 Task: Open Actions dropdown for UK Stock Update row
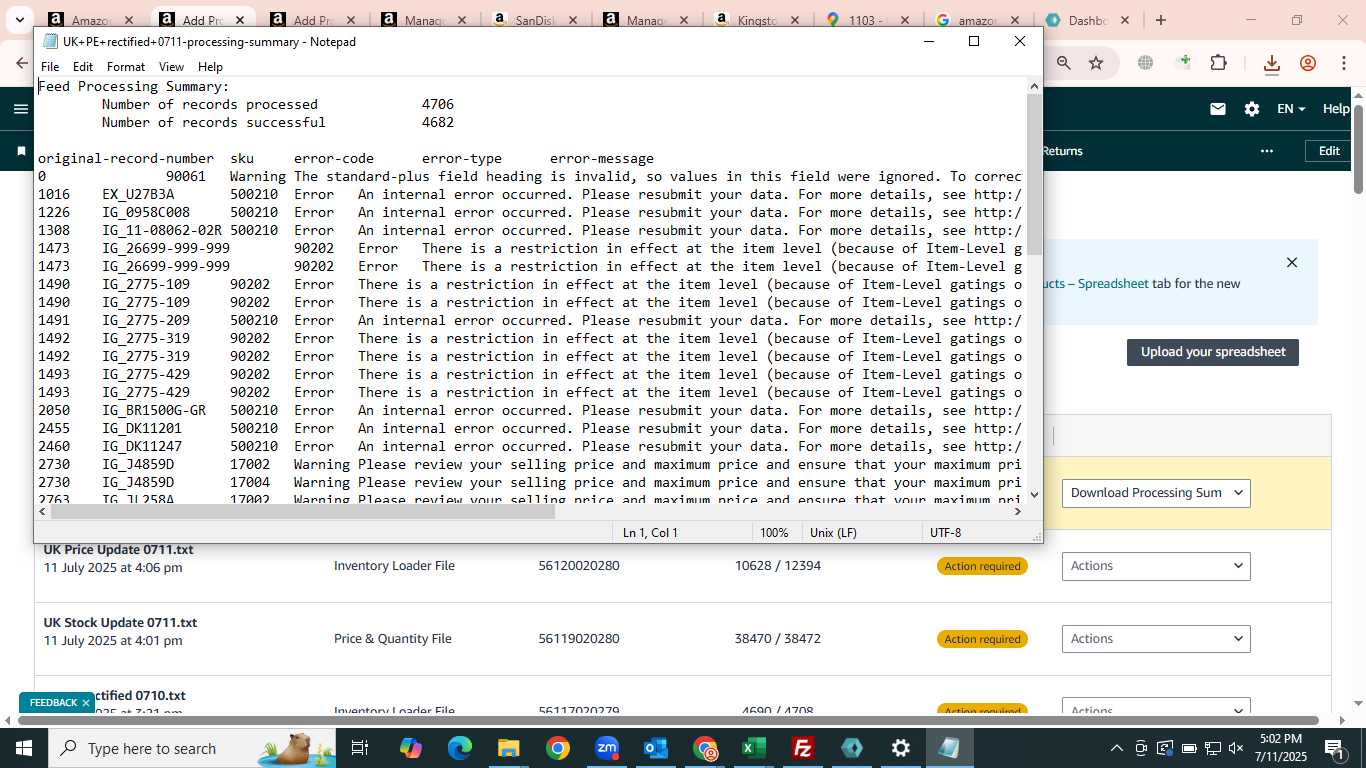click(x=1156, y=639)
